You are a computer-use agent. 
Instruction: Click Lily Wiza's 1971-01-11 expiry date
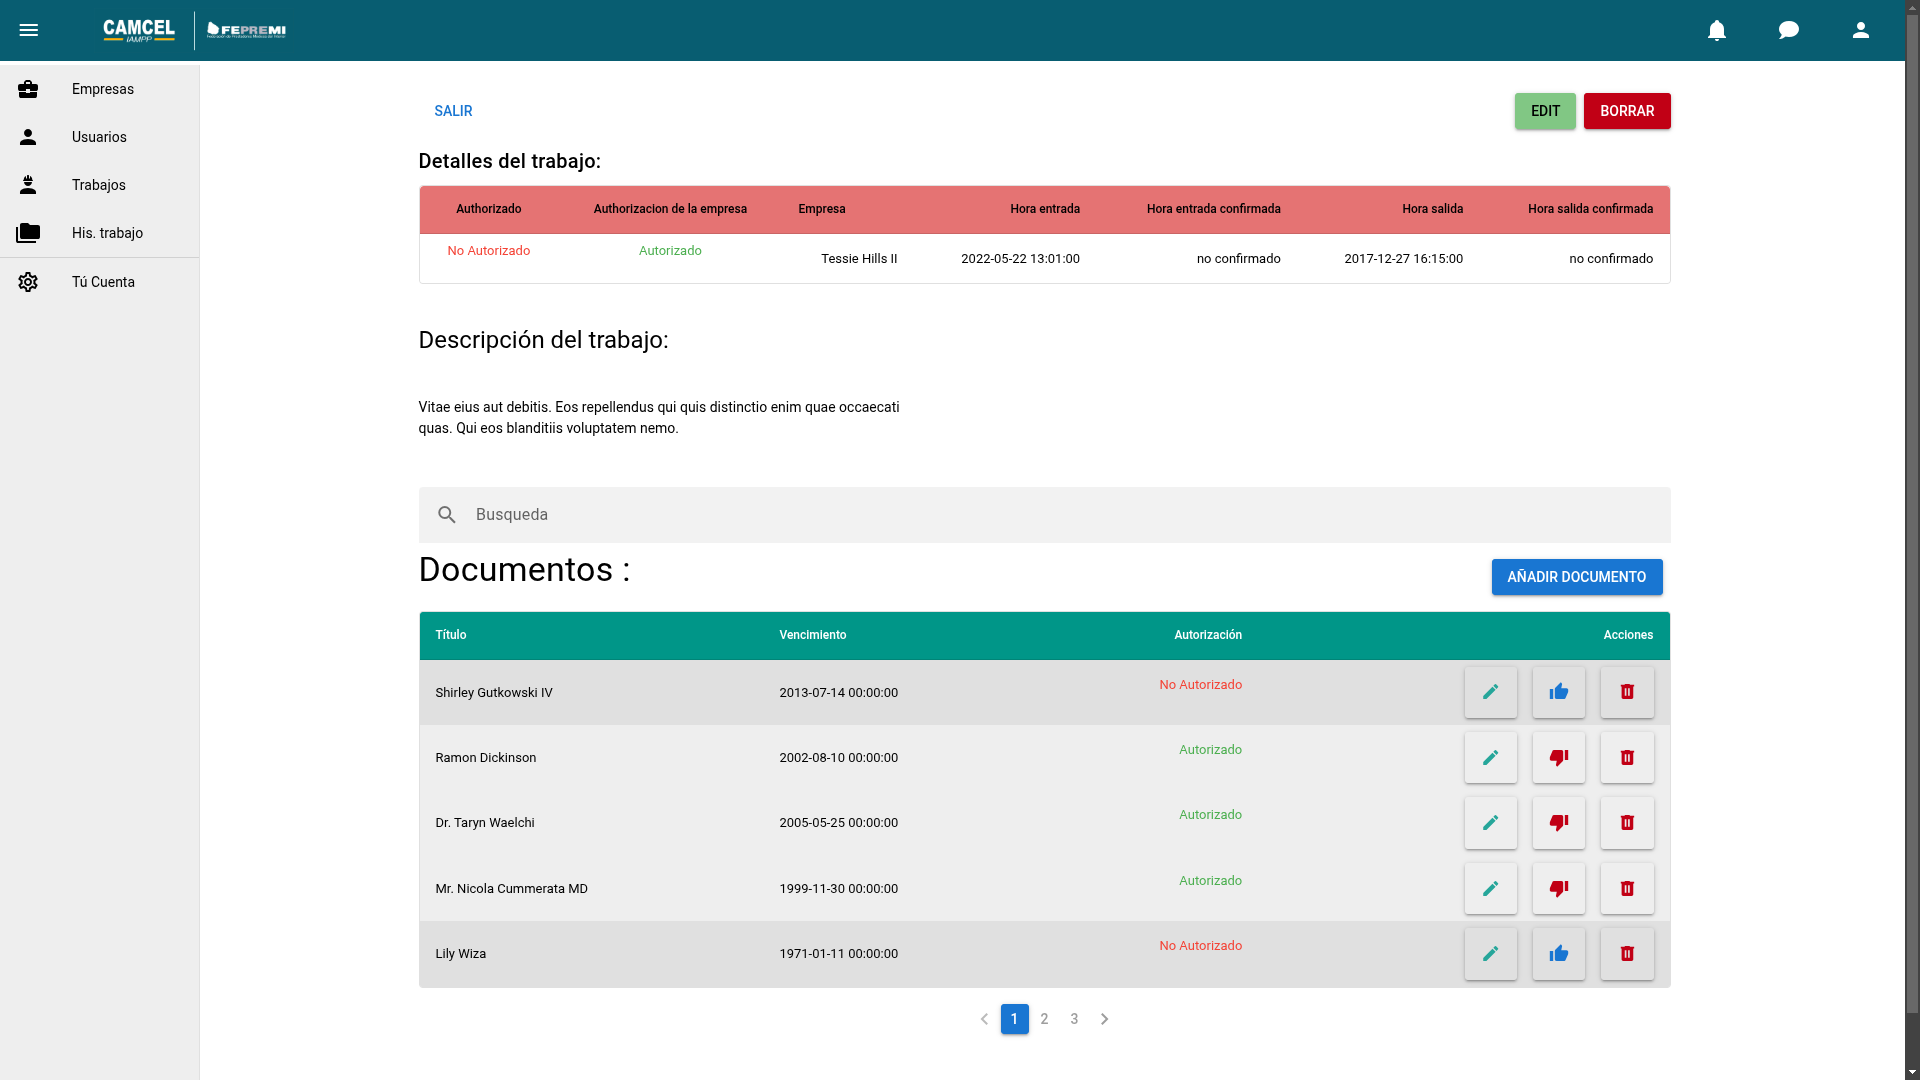pos(838,954)
